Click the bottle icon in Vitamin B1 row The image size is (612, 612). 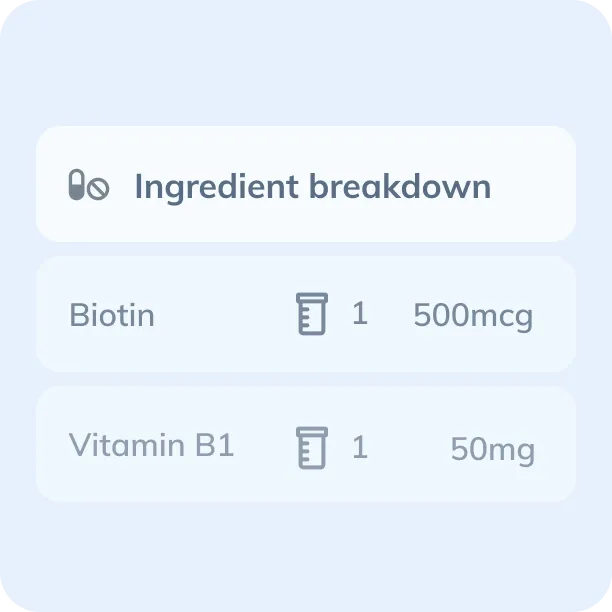tap(313, 446)
